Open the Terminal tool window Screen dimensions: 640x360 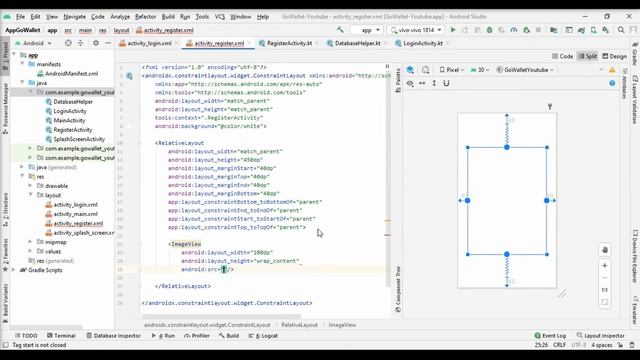click(61, 336)
